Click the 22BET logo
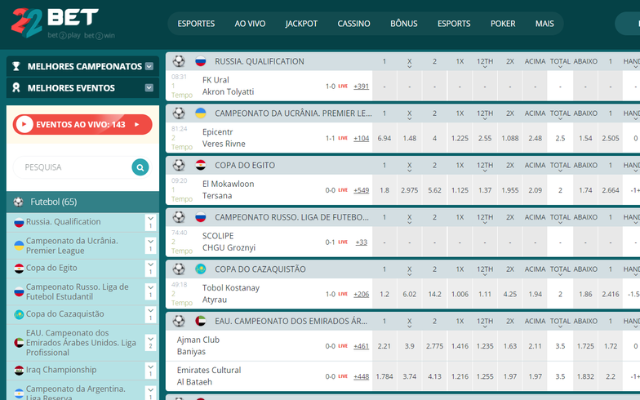Viewport: 640px width, 400px height. (62, 23)
